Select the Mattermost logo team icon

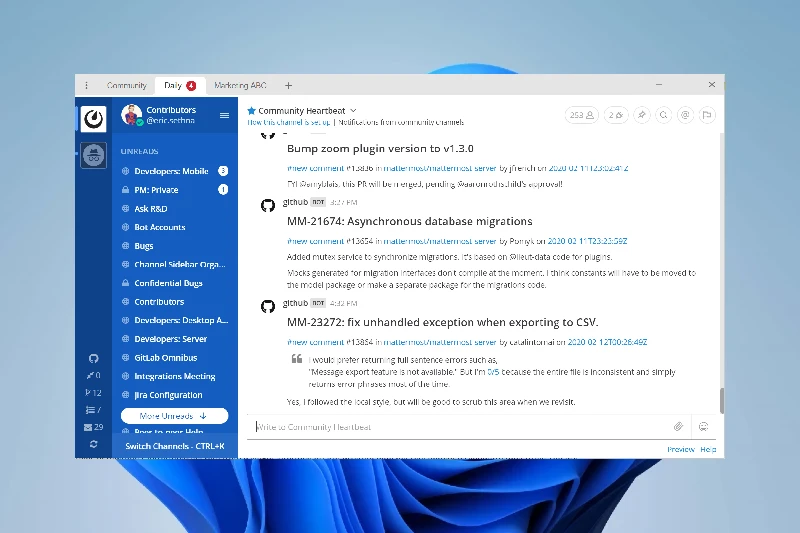(93, 119)
